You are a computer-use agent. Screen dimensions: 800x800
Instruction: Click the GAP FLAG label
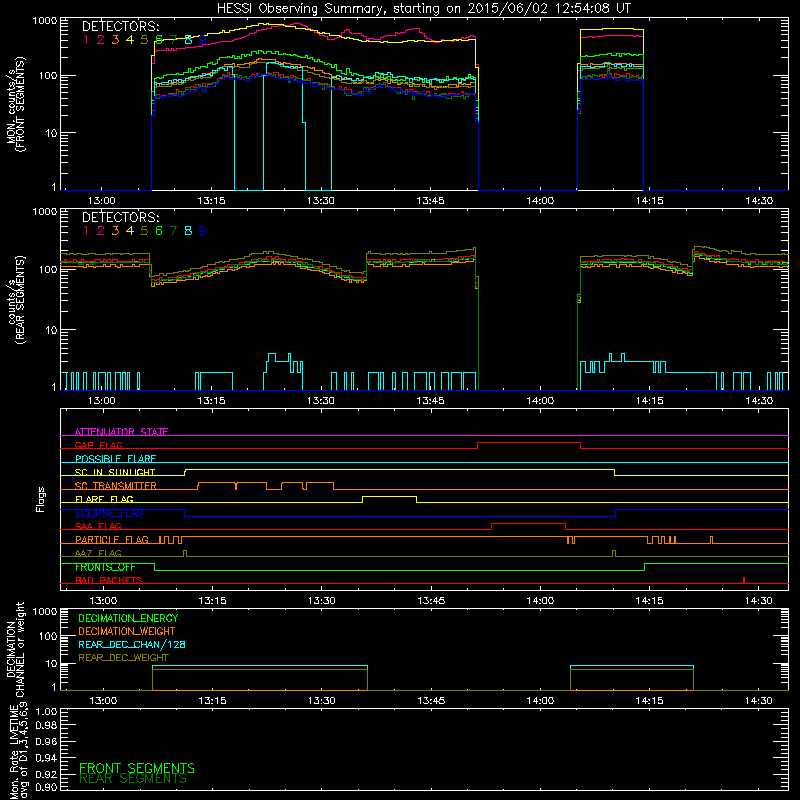click(x=98, y=445)
